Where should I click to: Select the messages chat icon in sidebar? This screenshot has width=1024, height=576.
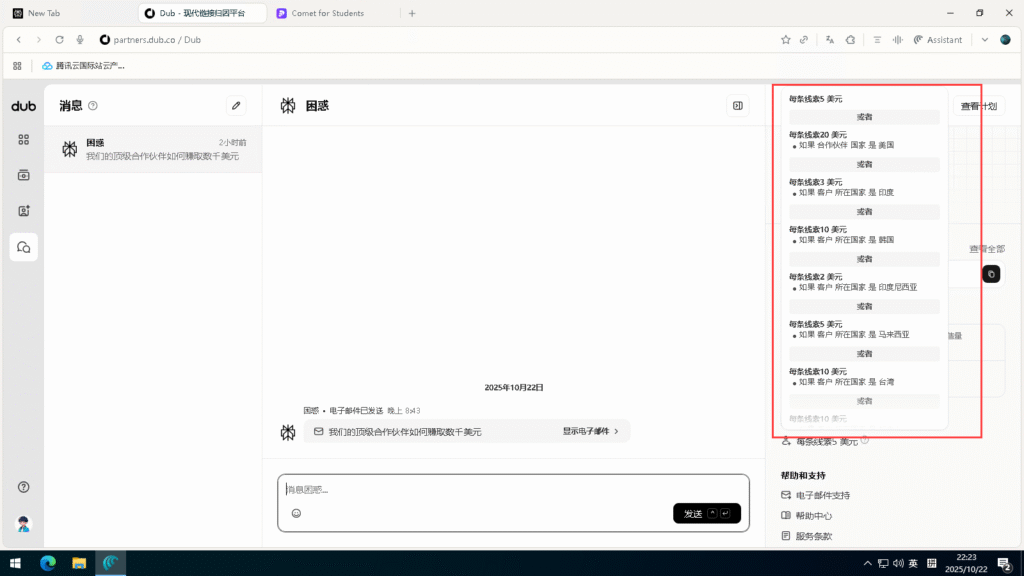point(24,247)
